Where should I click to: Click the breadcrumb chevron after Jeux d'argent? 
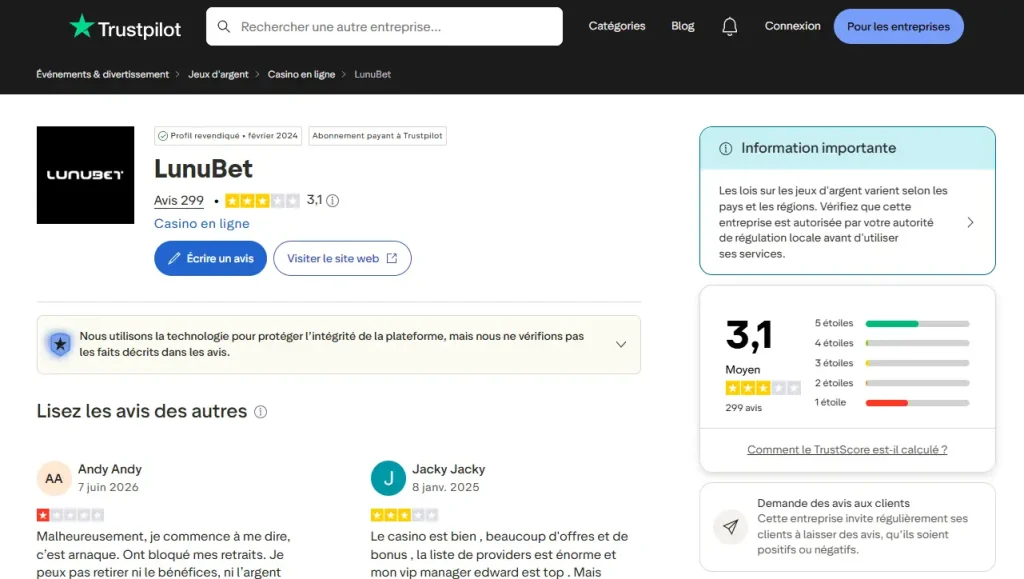click(x=257, y=74)
